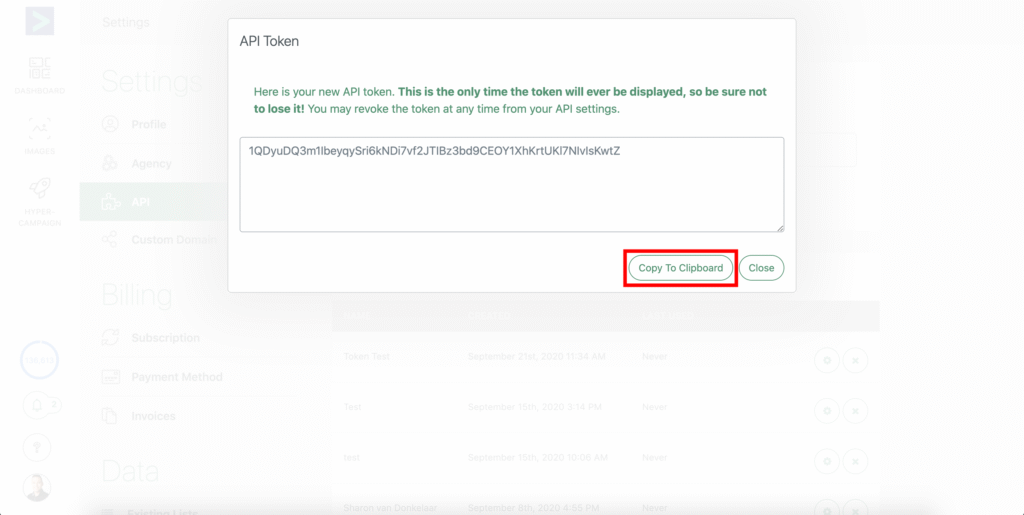The height and width of the screenshot is (515, 1024).
Task: Go to the Images section icon
Action: coord(39,133)
